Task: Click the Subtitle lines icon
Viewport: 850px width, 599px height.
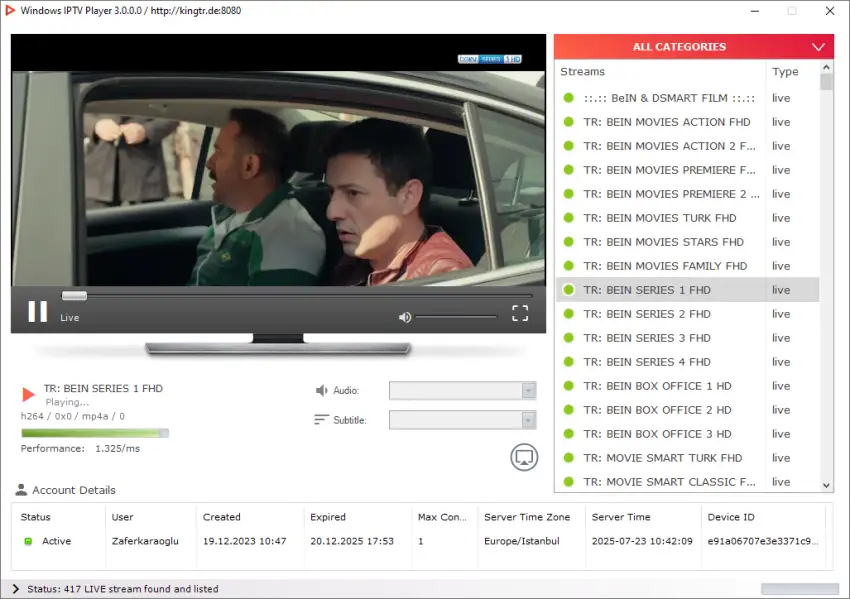Action: tap(321, 420)
